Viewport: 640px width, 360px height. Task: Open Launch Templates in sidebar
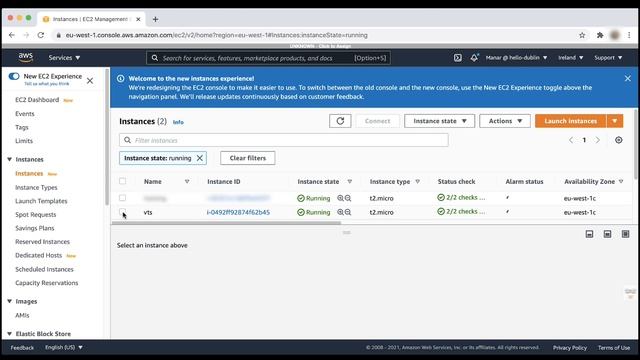pyautogui.click(x=41, y=201)
